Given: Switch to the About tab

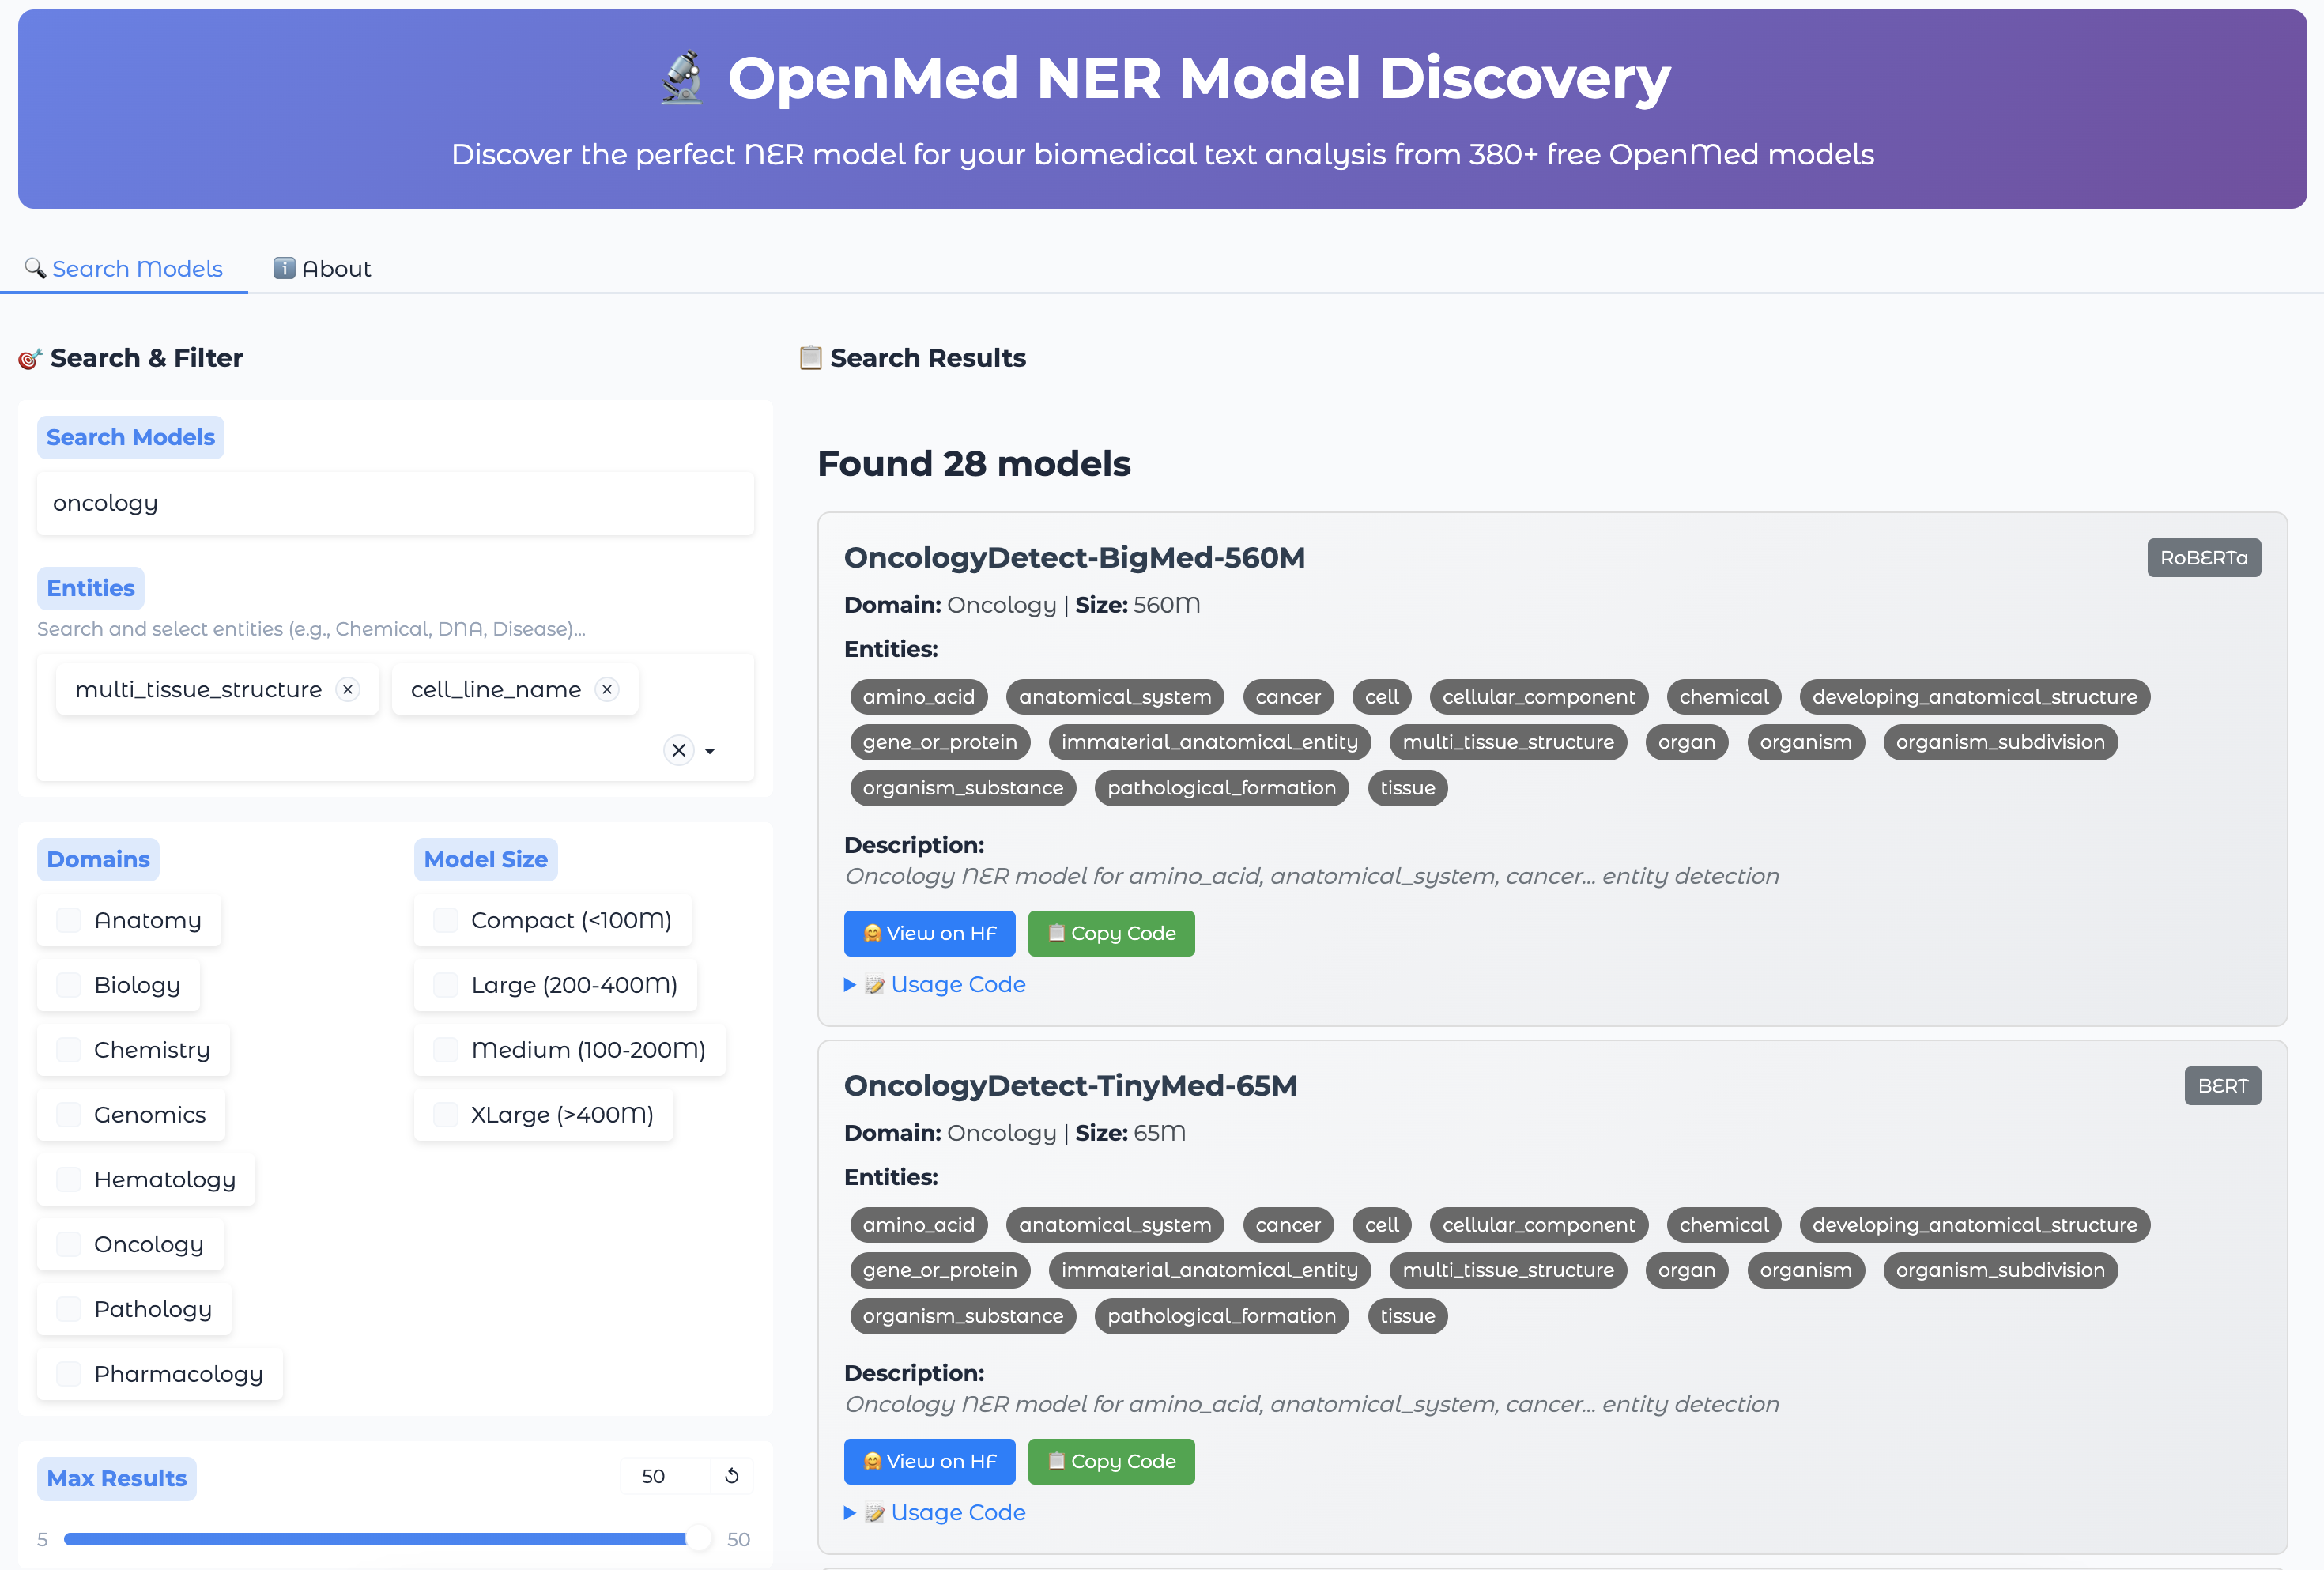Looking at the screenshot, I should [322, 269].
